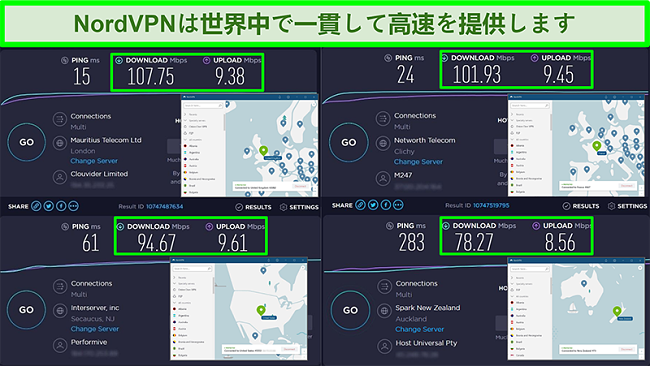Click user icon beside Clouvider Limited
This screenshot has width=650, height=366.
(x=60, y=177)
